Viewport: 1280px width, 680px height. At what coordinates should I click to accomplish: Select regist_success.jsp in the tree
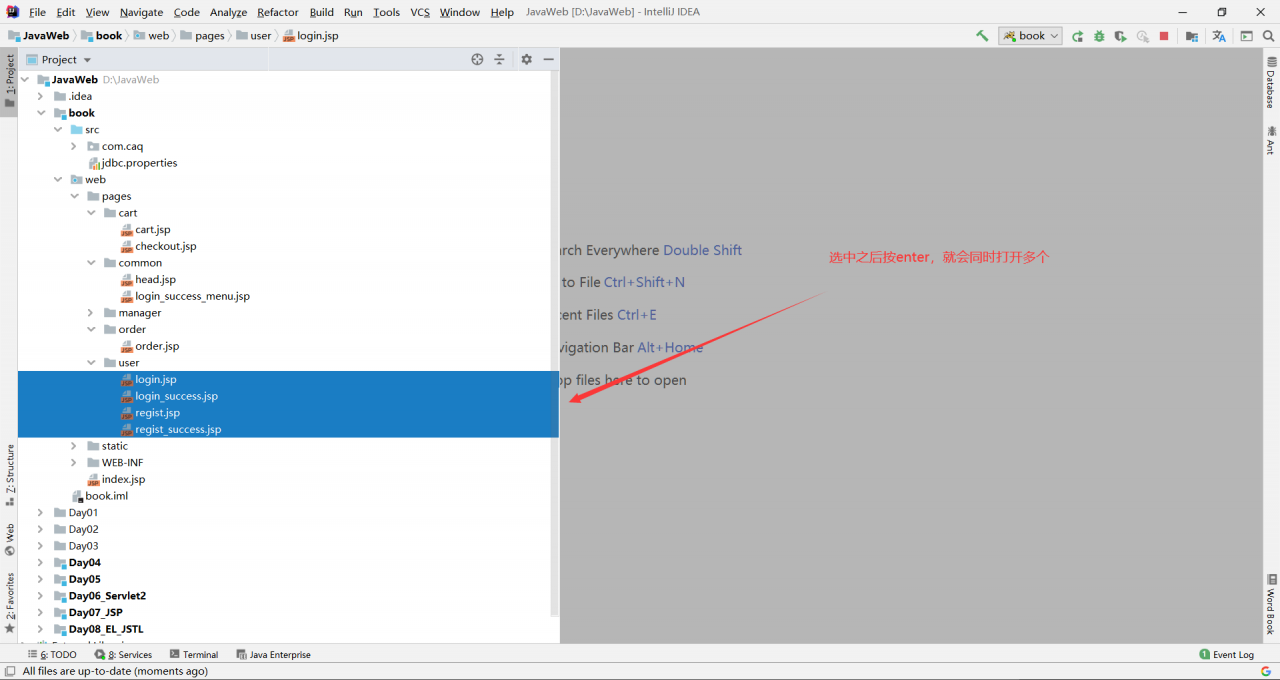171,429
